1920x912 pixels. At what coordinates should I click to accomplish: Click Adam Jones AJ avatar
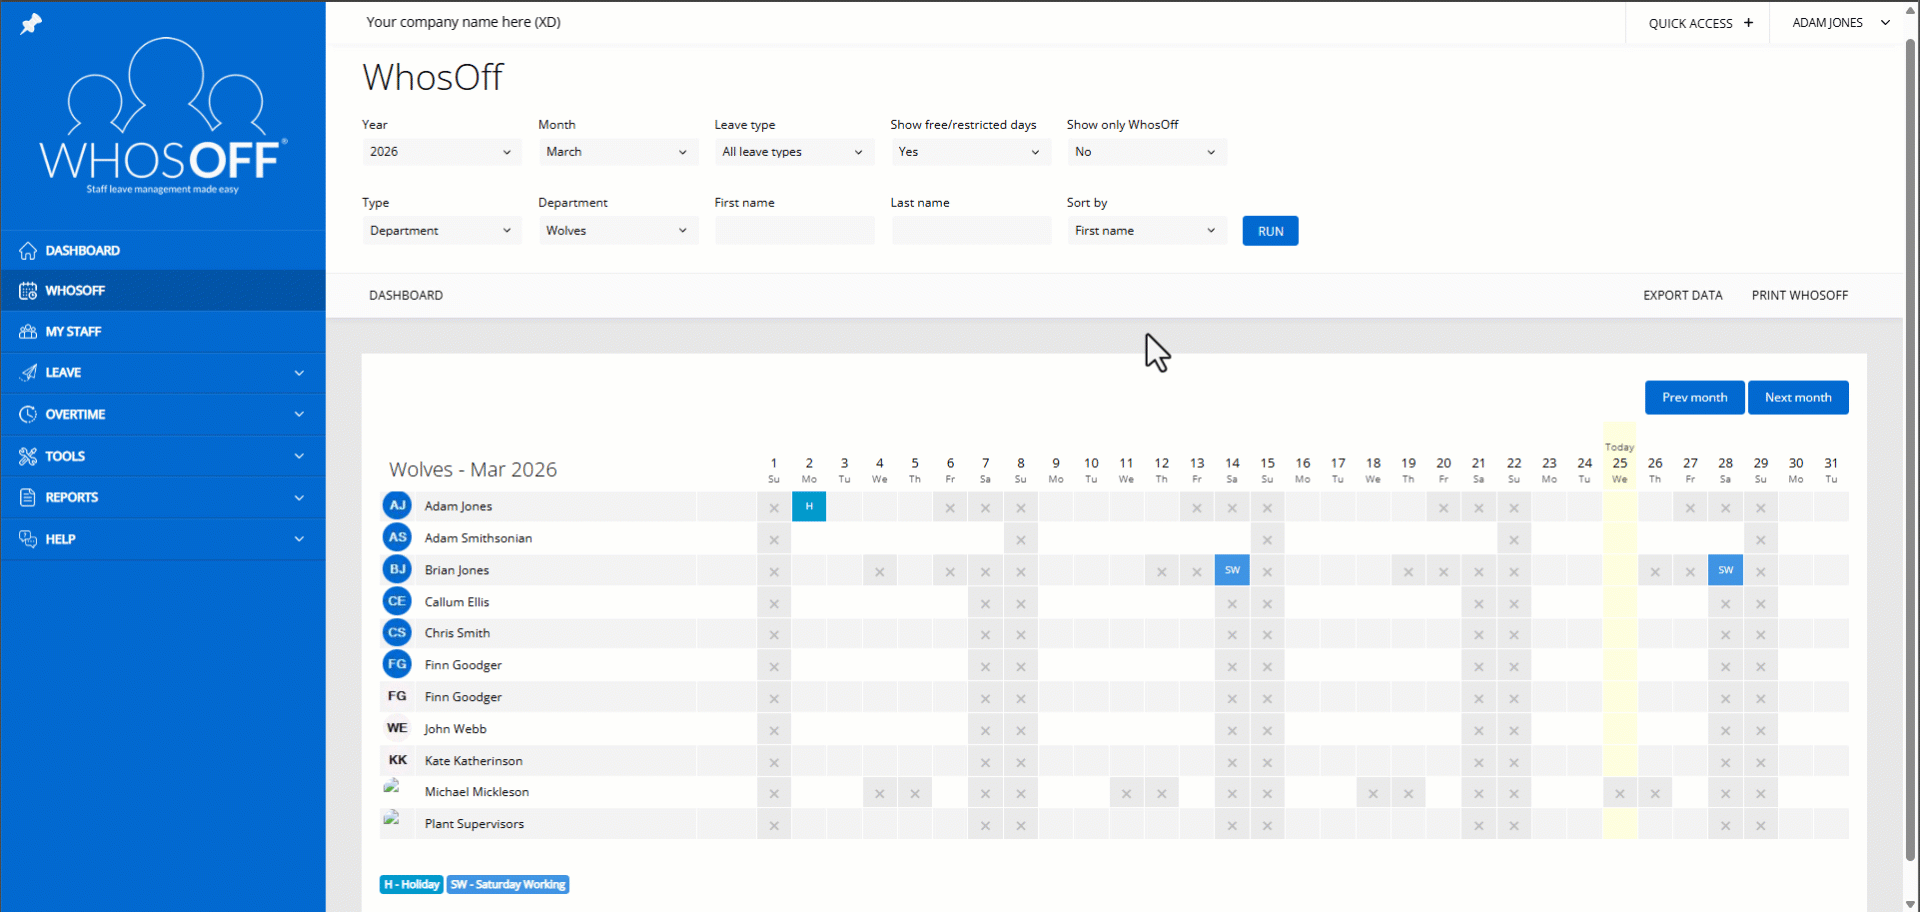[397, 506]
